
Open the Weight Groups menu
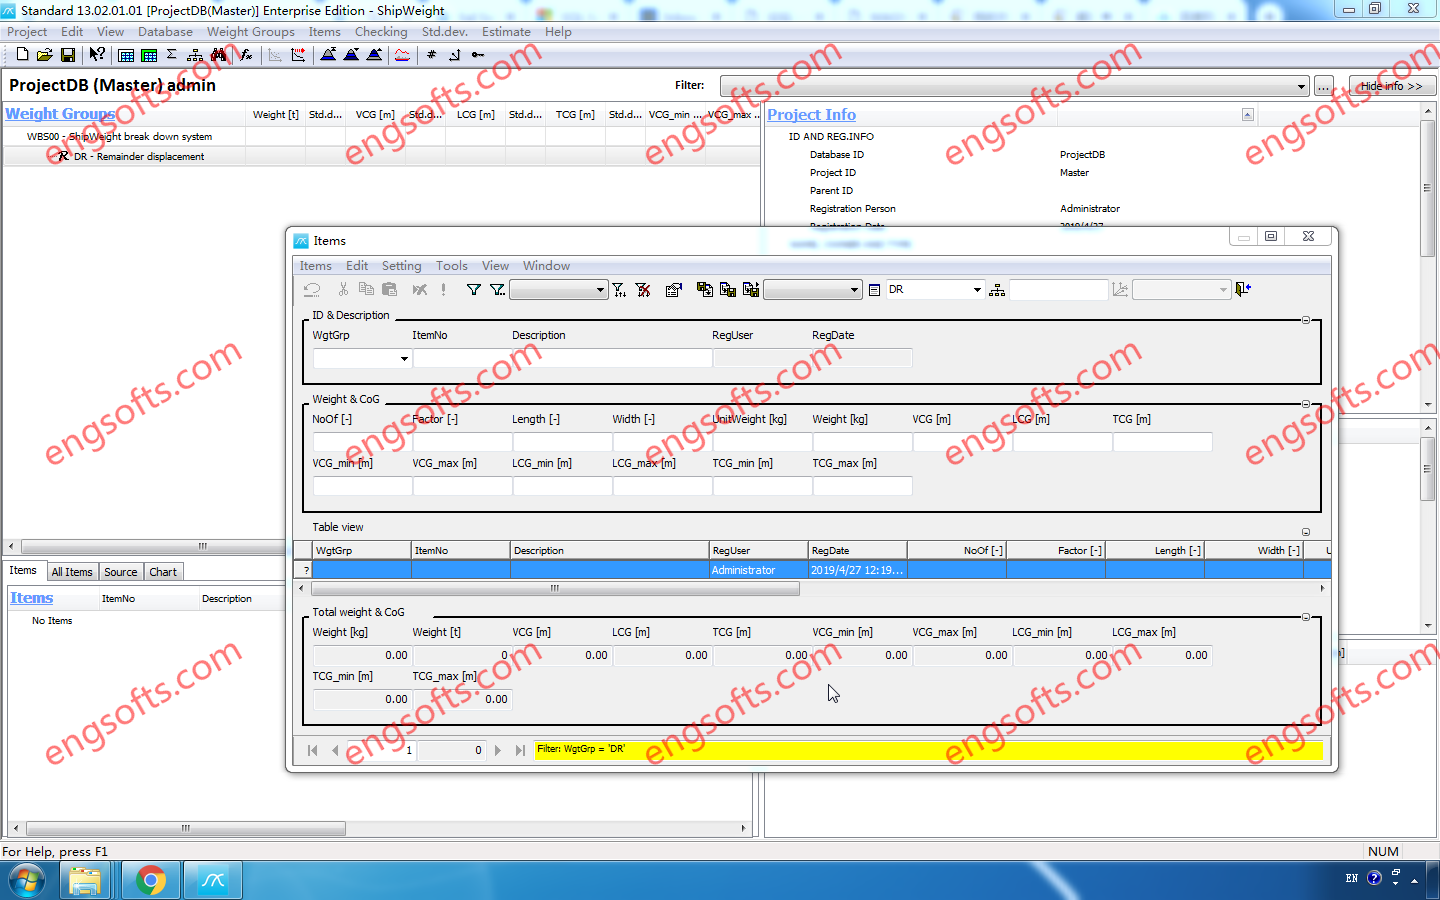pos(250,32)
